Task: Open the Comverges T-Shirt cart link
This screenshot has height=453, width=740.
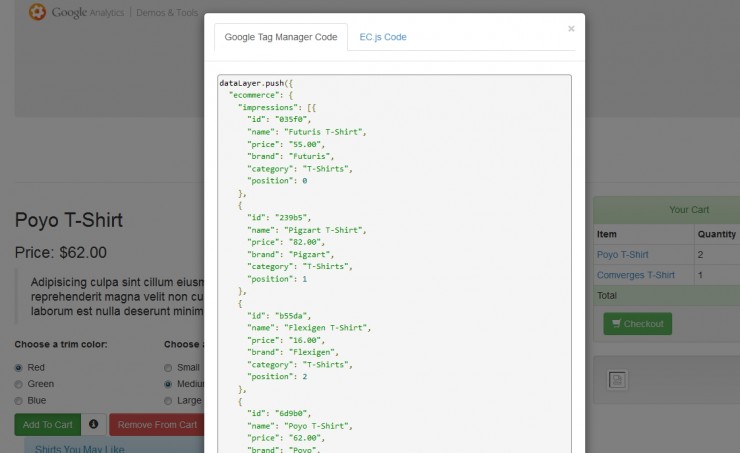Action: coord(635,275)
